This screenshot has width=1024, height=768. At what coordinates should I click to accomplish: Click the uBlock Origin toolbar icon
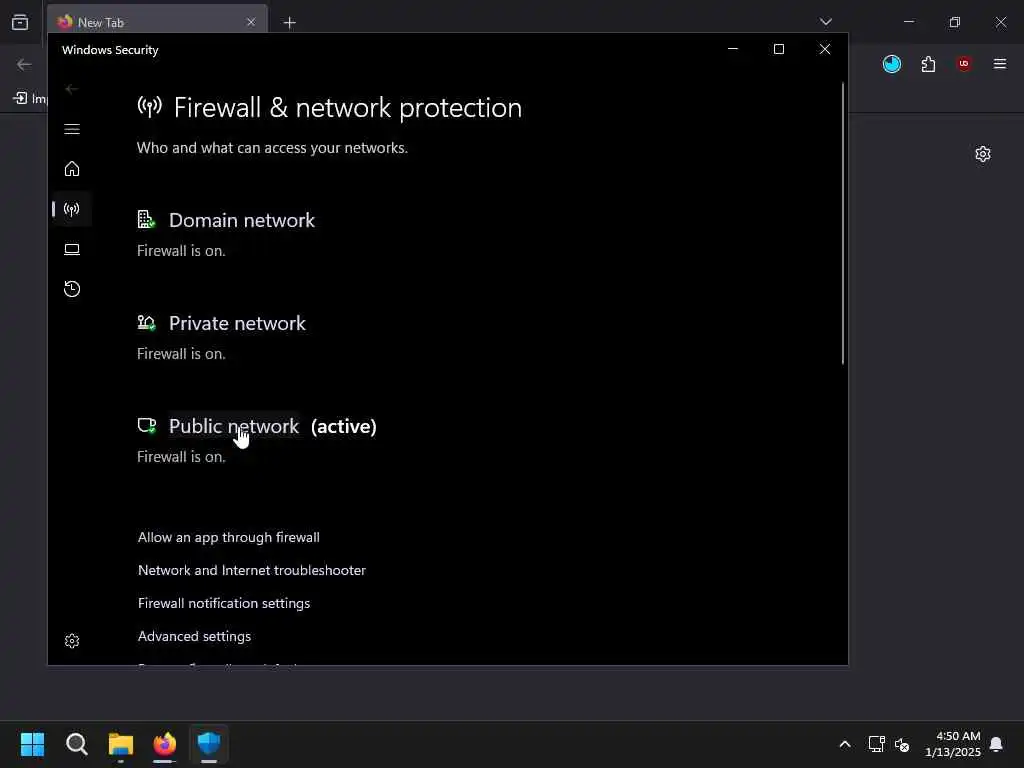point(964,64)
